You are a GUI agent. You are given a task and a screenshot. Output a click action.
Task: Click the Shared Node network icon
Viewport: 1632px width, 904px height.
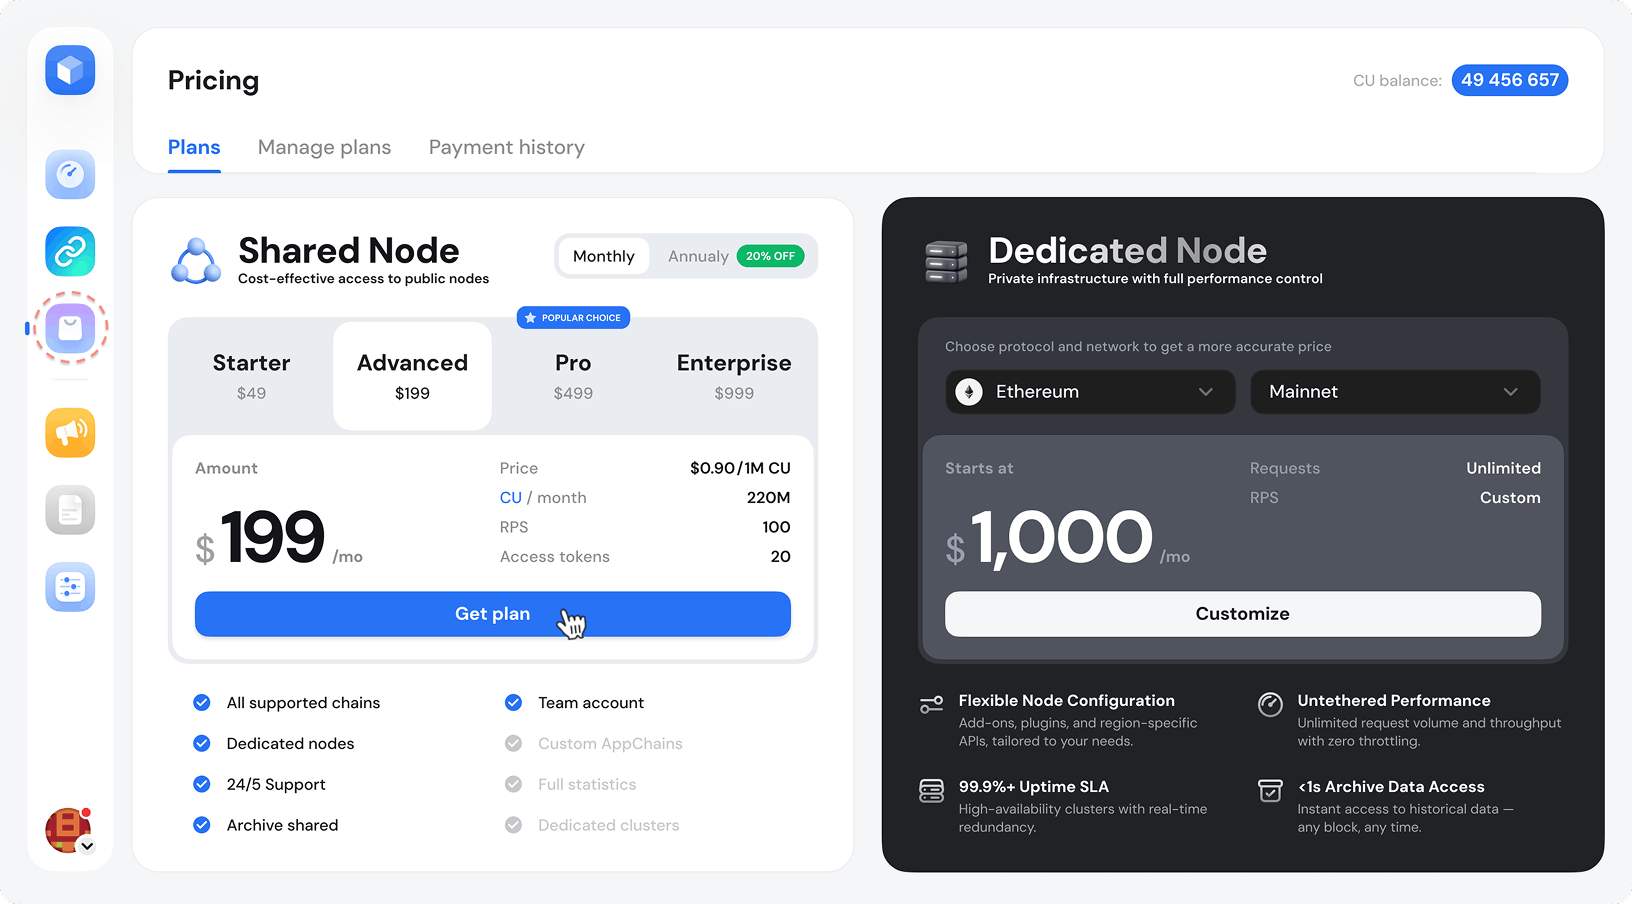point(196,261)
